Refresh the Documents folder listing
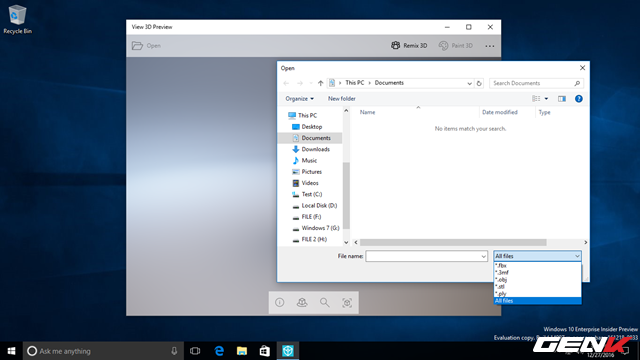Viewport: 640px width, 360px height. click(479, 83)
